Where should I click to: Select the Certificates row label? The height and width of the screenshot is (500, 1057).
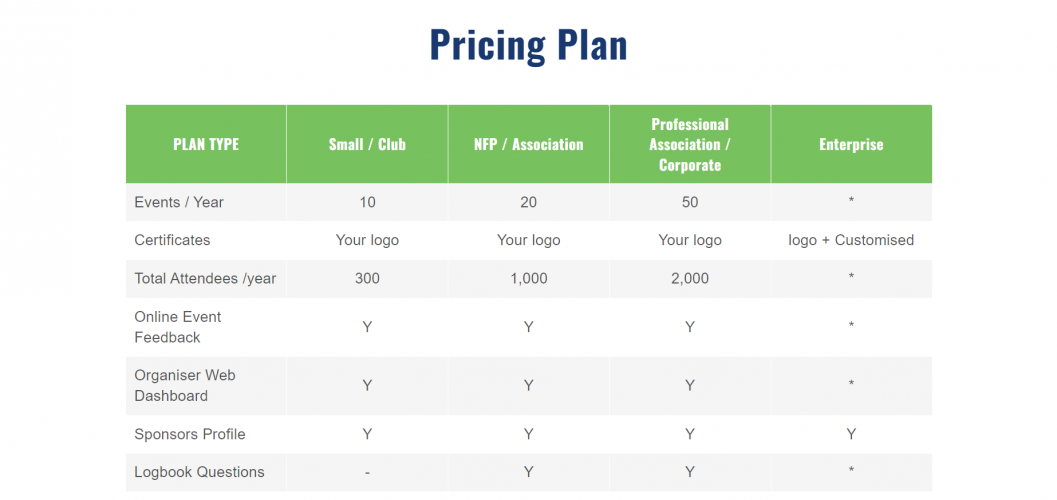(172, 240)
